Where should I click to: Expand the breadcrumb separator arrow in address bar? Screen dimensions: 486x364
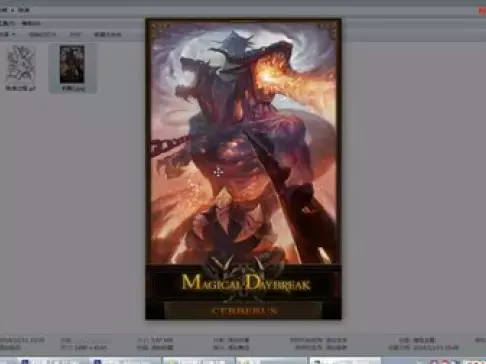[x=13, y=10]
